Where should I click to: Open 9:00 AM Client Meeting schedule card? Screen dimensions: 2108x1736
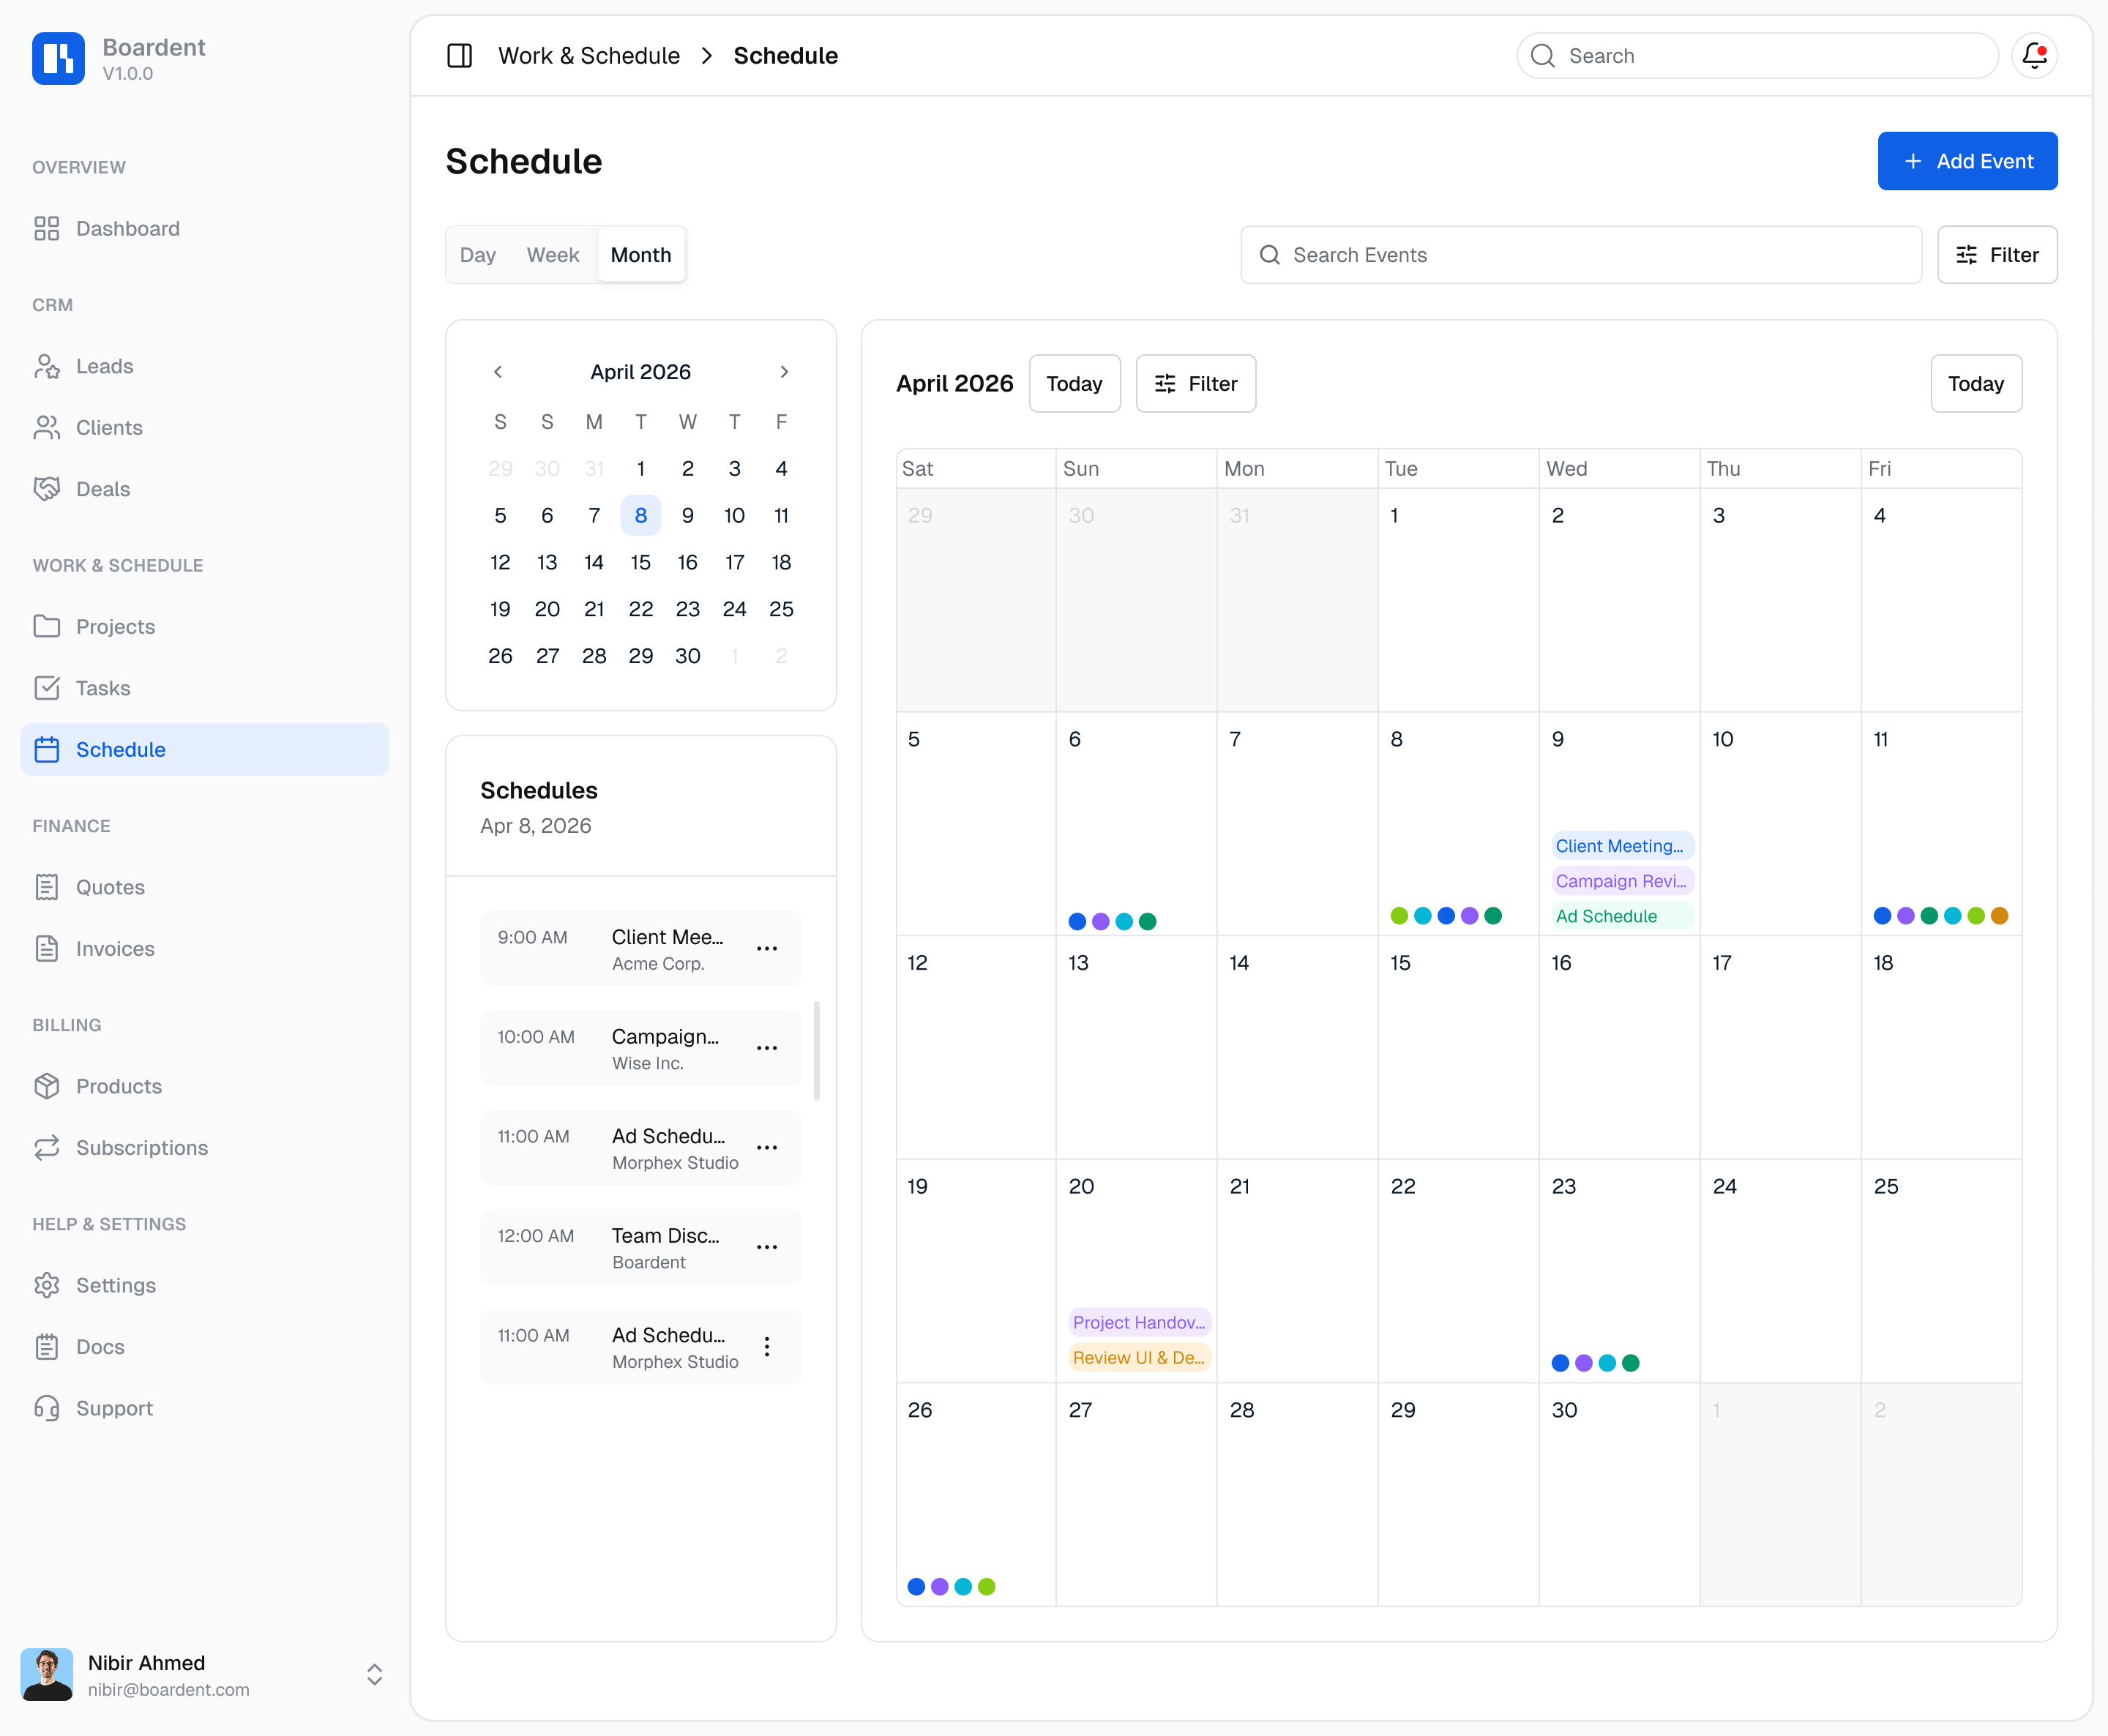click(641, 949)
